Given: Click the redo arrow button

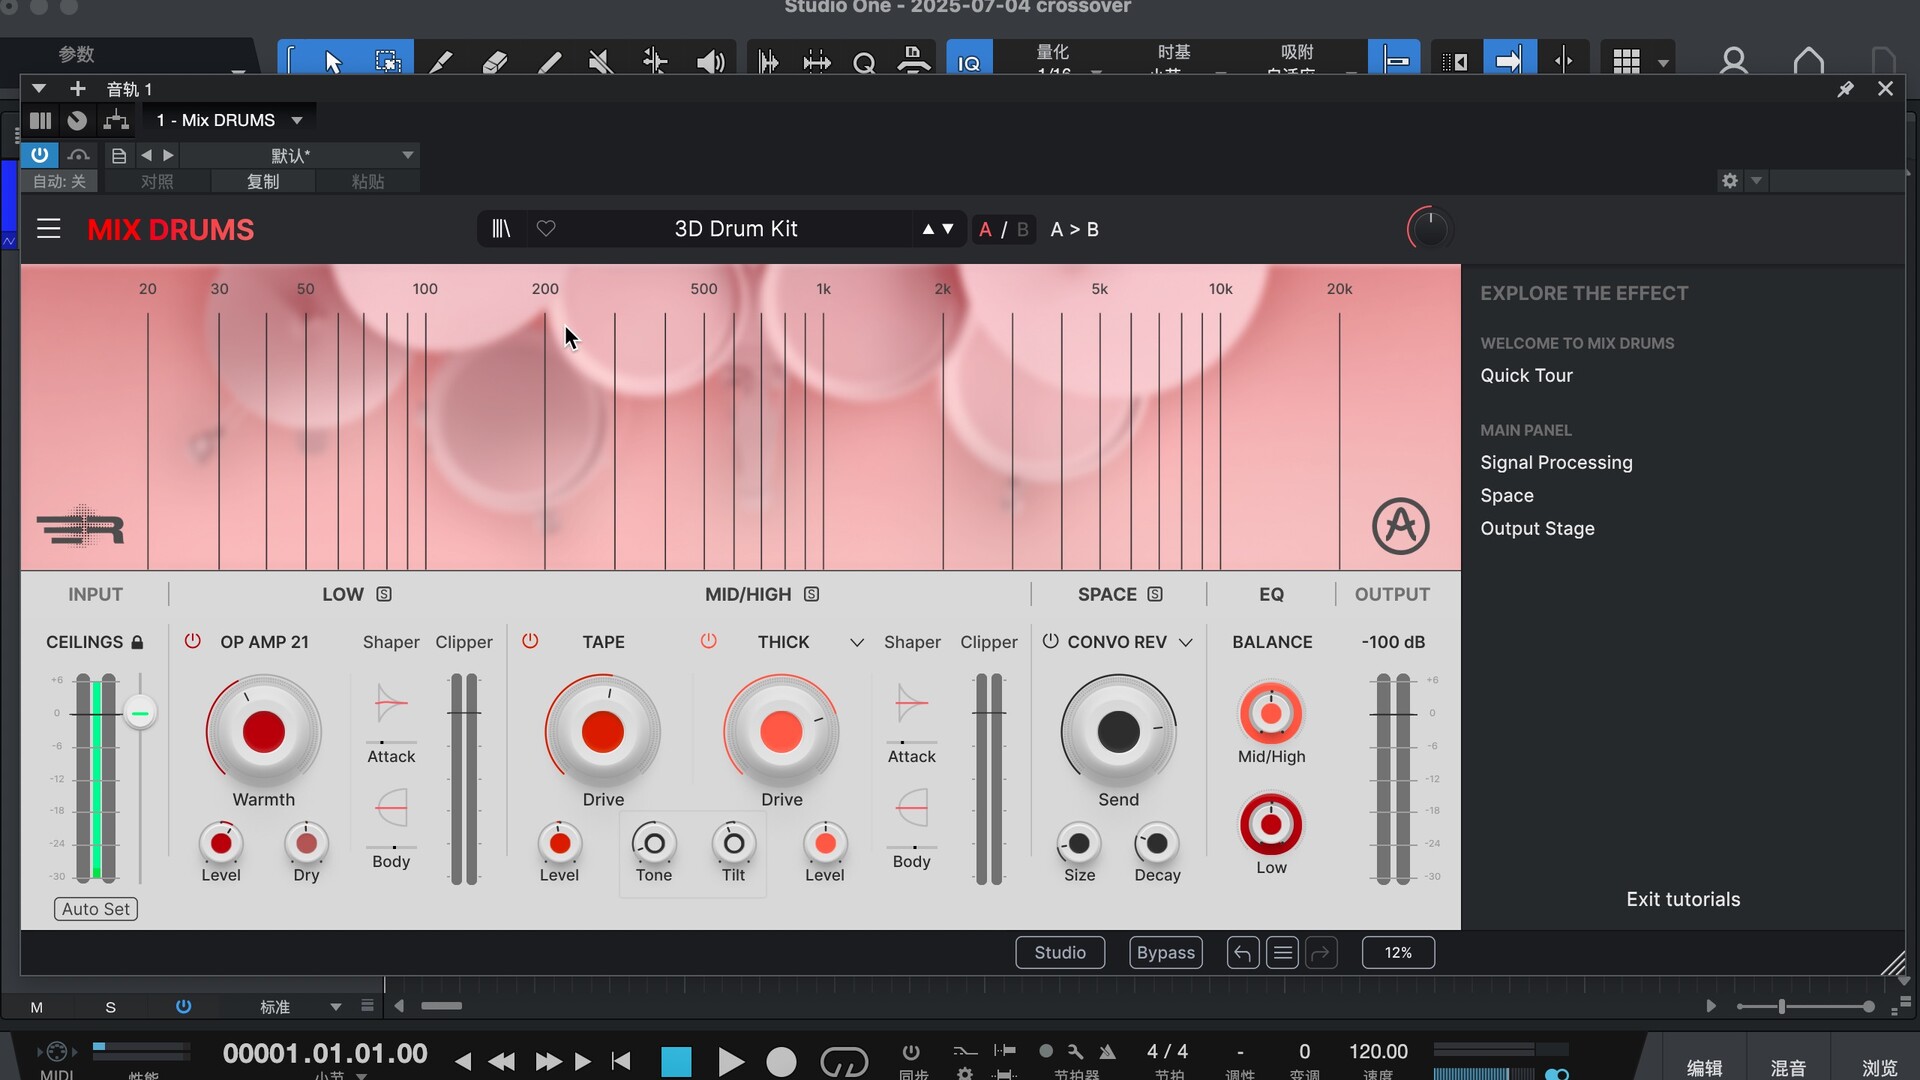Looking at the screenshot, I should click(1321, 953).
